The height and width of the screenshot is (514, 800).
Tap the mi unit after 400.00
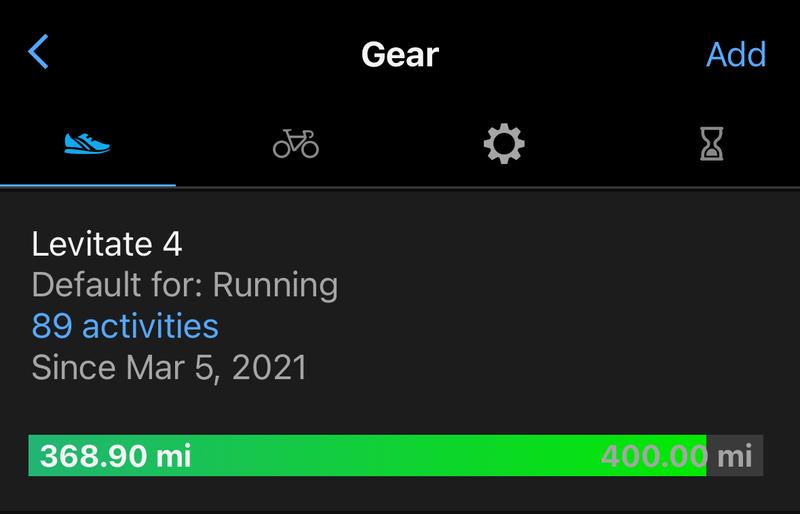point(736,456)
